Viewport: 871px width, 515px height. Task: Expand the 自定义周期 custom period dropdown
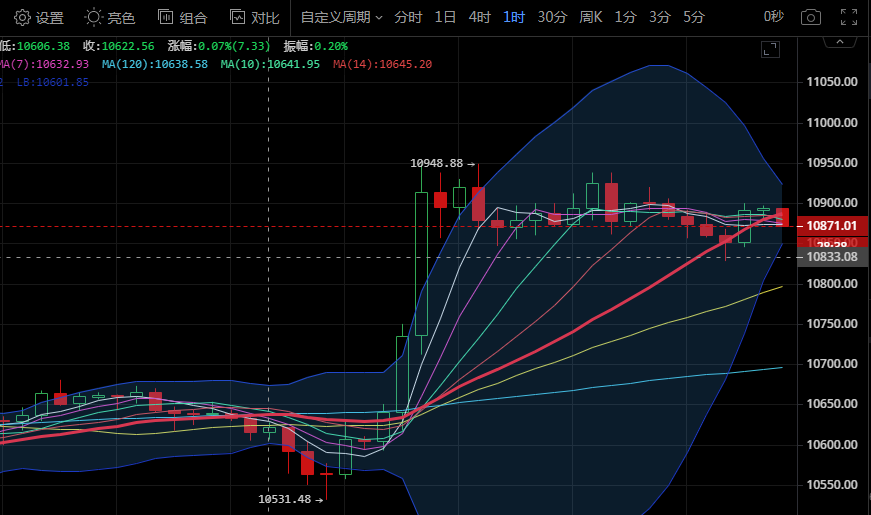point(341,17)
